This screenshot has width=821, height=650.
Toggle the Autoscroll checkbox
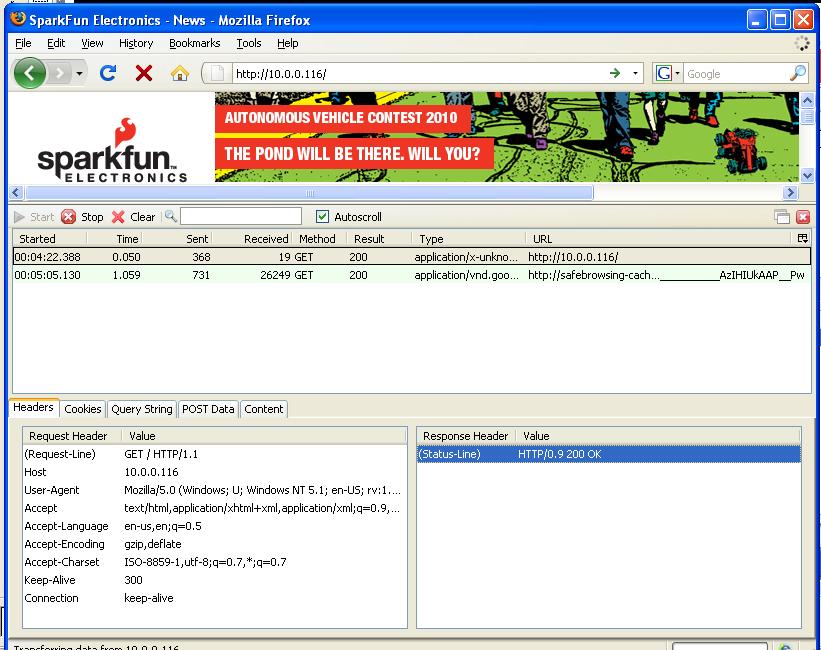pyautogui.click(x=322, y=217)
